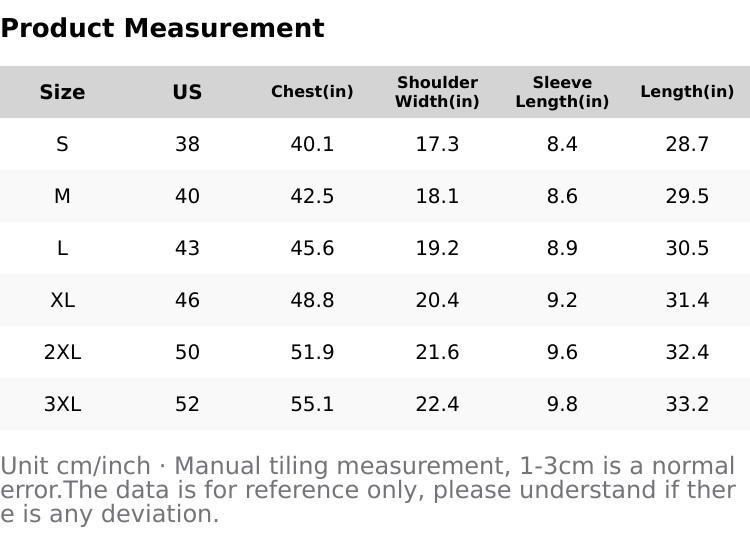Click the Size column header
This screenshot has height=550, width=750.
click(62, 92)
